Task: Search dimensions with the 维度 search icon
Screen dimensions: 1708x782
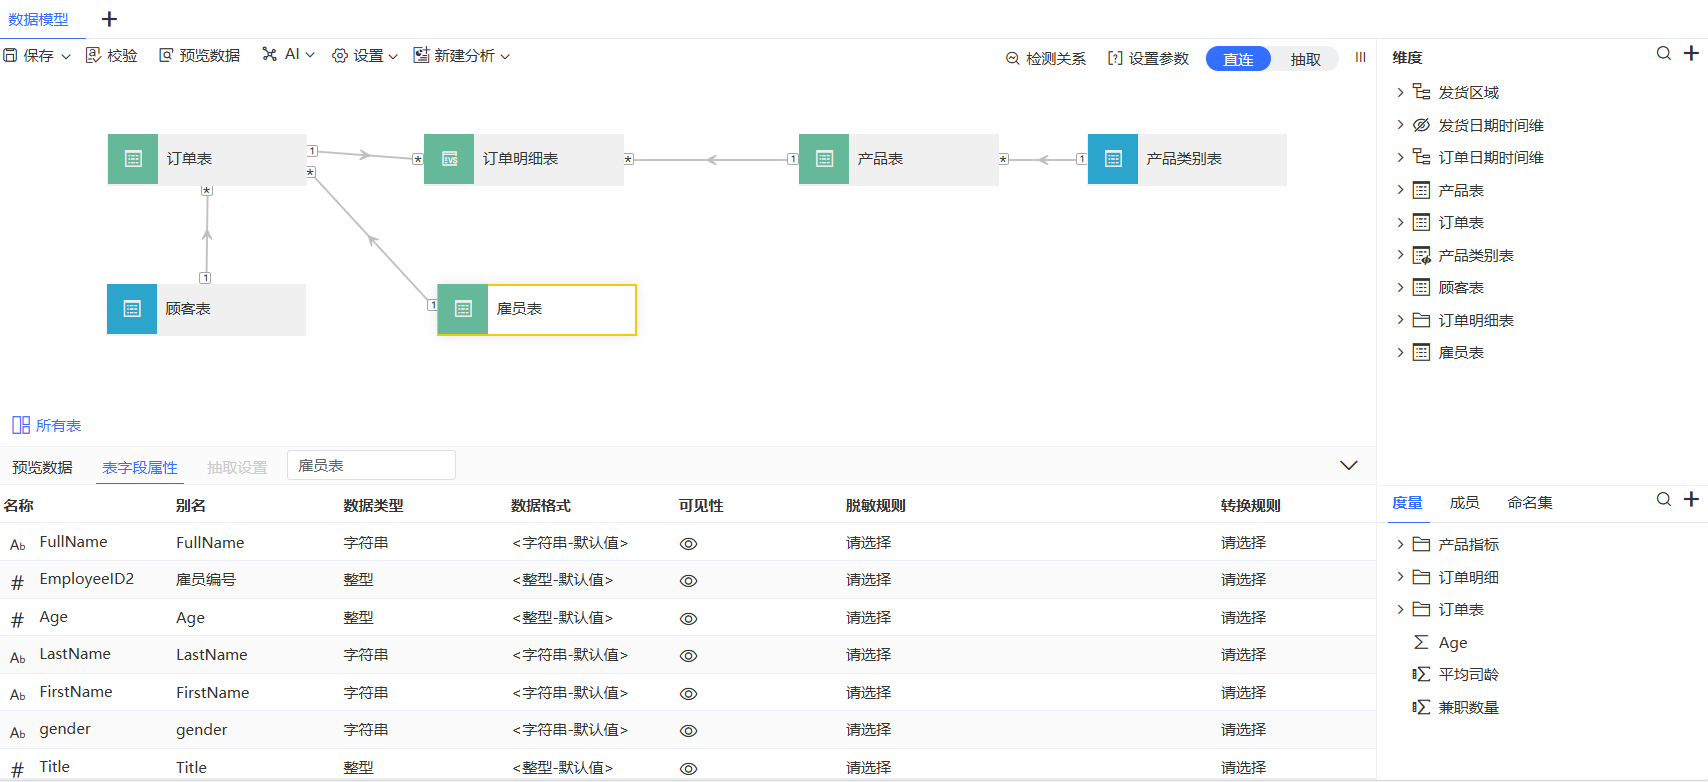Action: 1664,54
